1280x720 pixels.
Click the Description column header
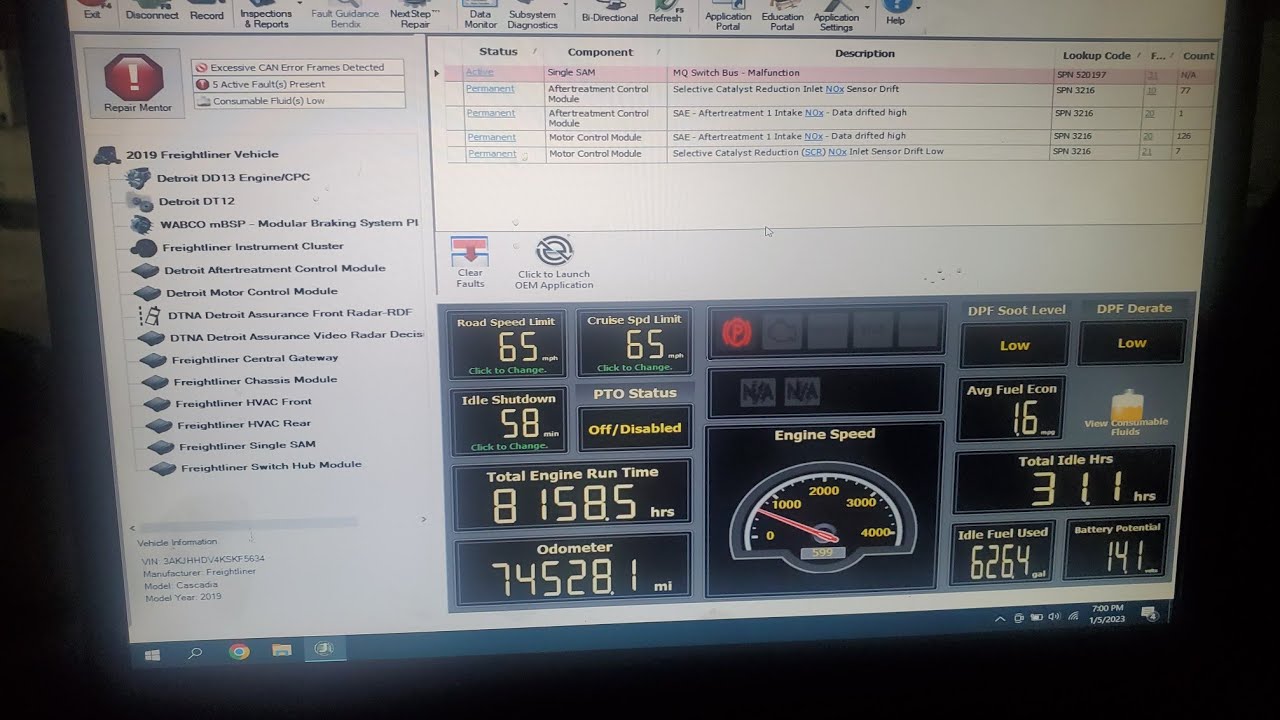coord(864,54)
